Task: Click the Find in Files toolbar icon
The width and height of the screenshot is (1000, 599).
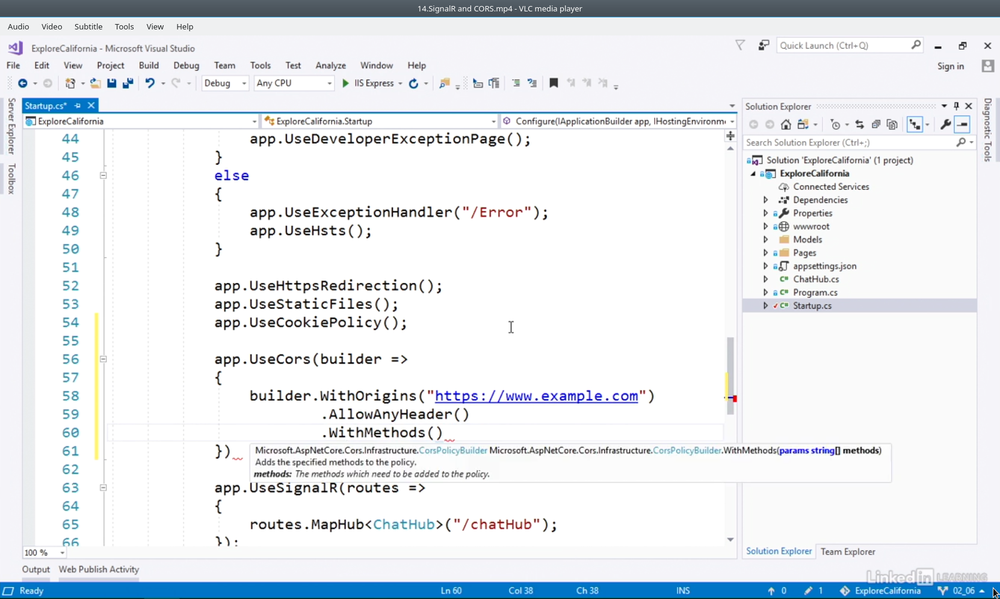Action: click(x=445, y=83)
